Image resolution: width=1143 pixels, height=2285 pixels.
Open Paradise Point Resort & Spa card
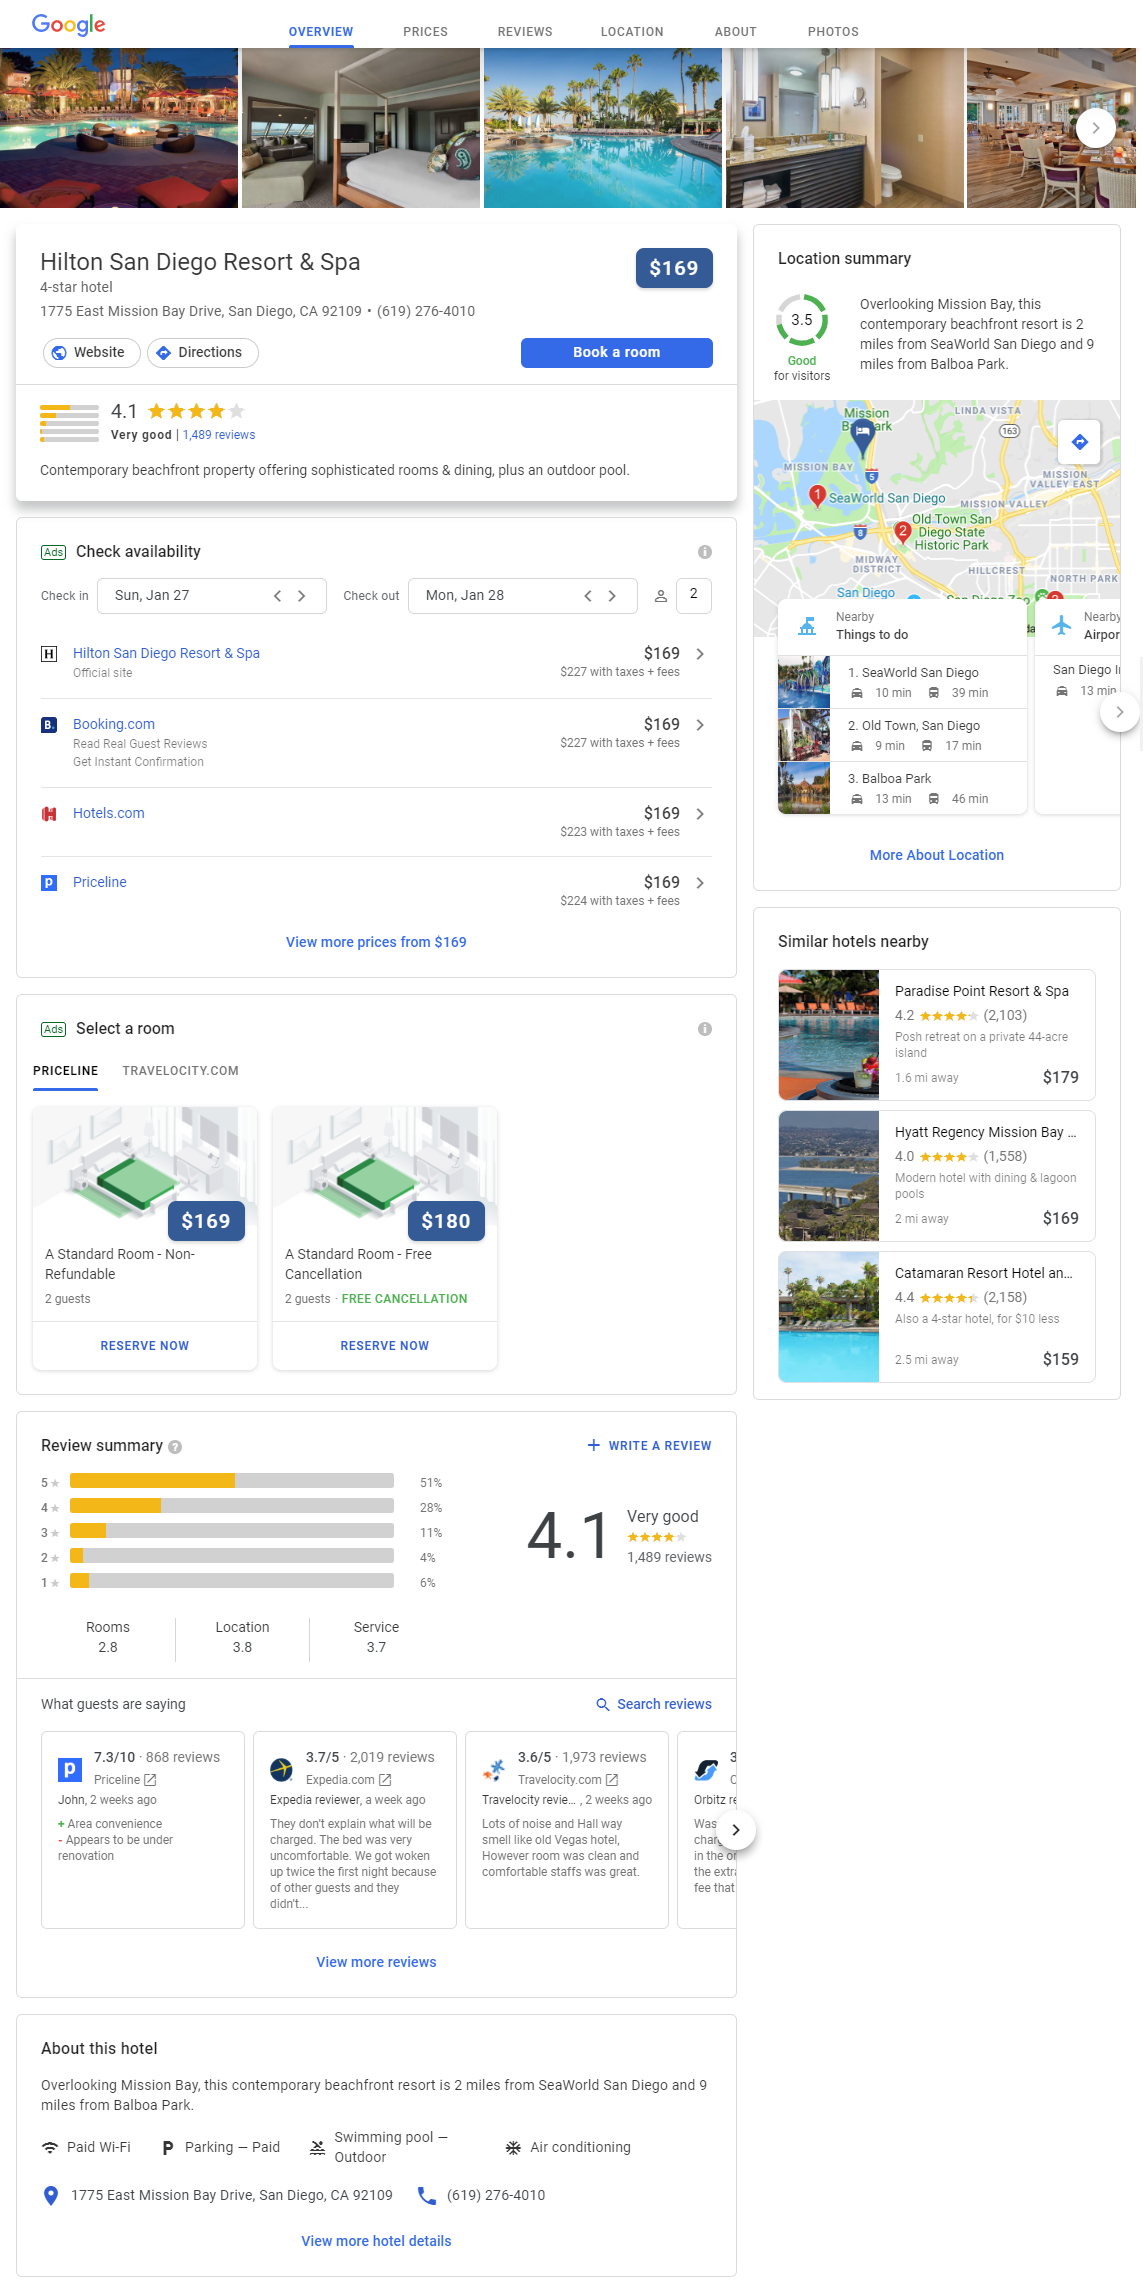point(936,1035)
